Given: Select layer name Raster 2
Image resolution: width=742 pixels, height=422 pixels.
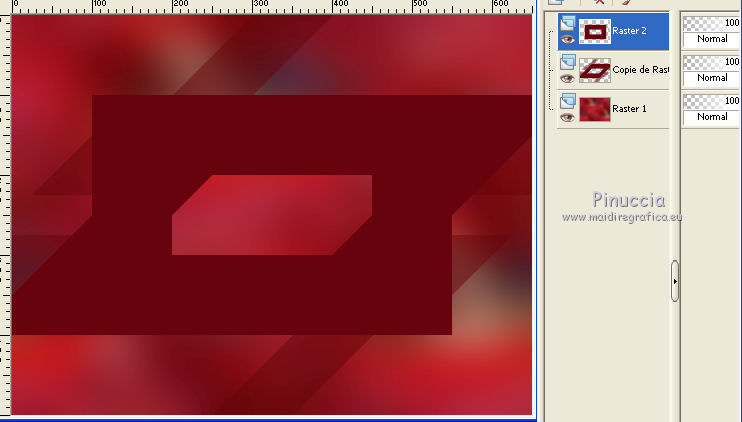Looking at the screenshot, I should pyautogui.click(x=629, y=31).
